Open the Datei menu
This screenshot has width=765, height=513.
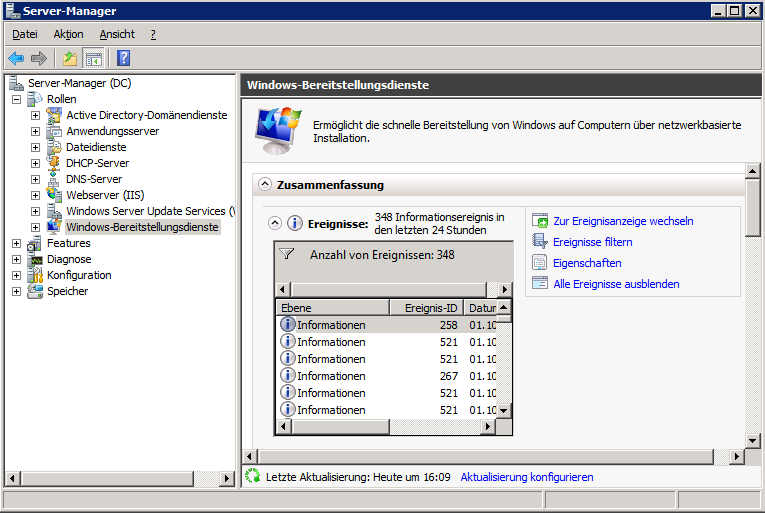25,34
